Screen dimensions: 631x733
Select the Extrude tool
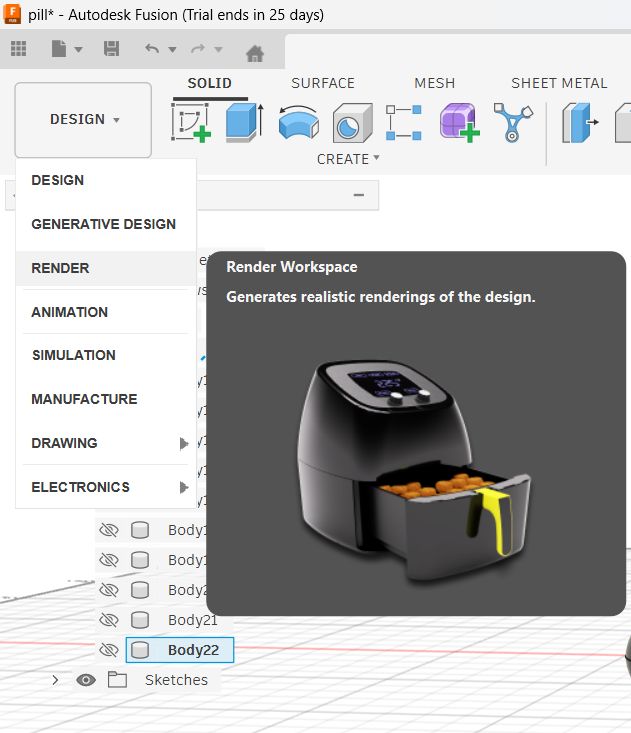click(244, 122)
